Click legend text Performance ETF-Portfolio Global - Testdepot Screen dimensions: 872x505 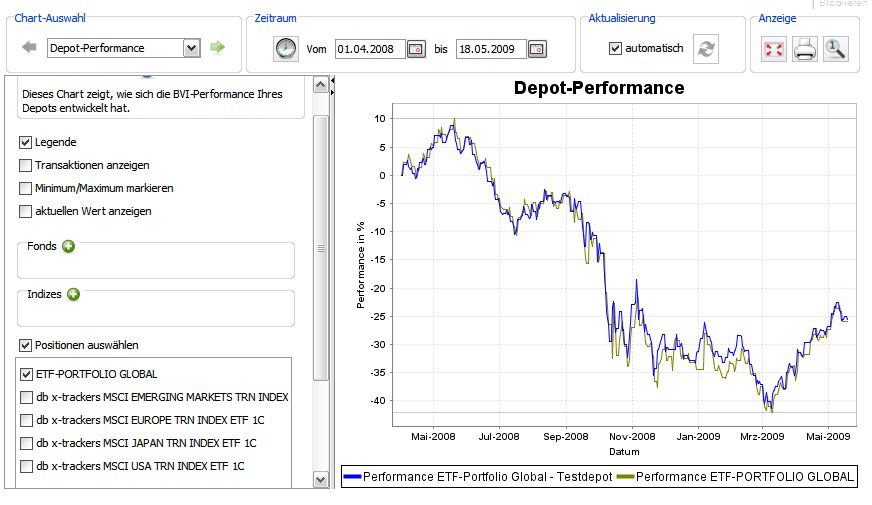tap(488, 477)
